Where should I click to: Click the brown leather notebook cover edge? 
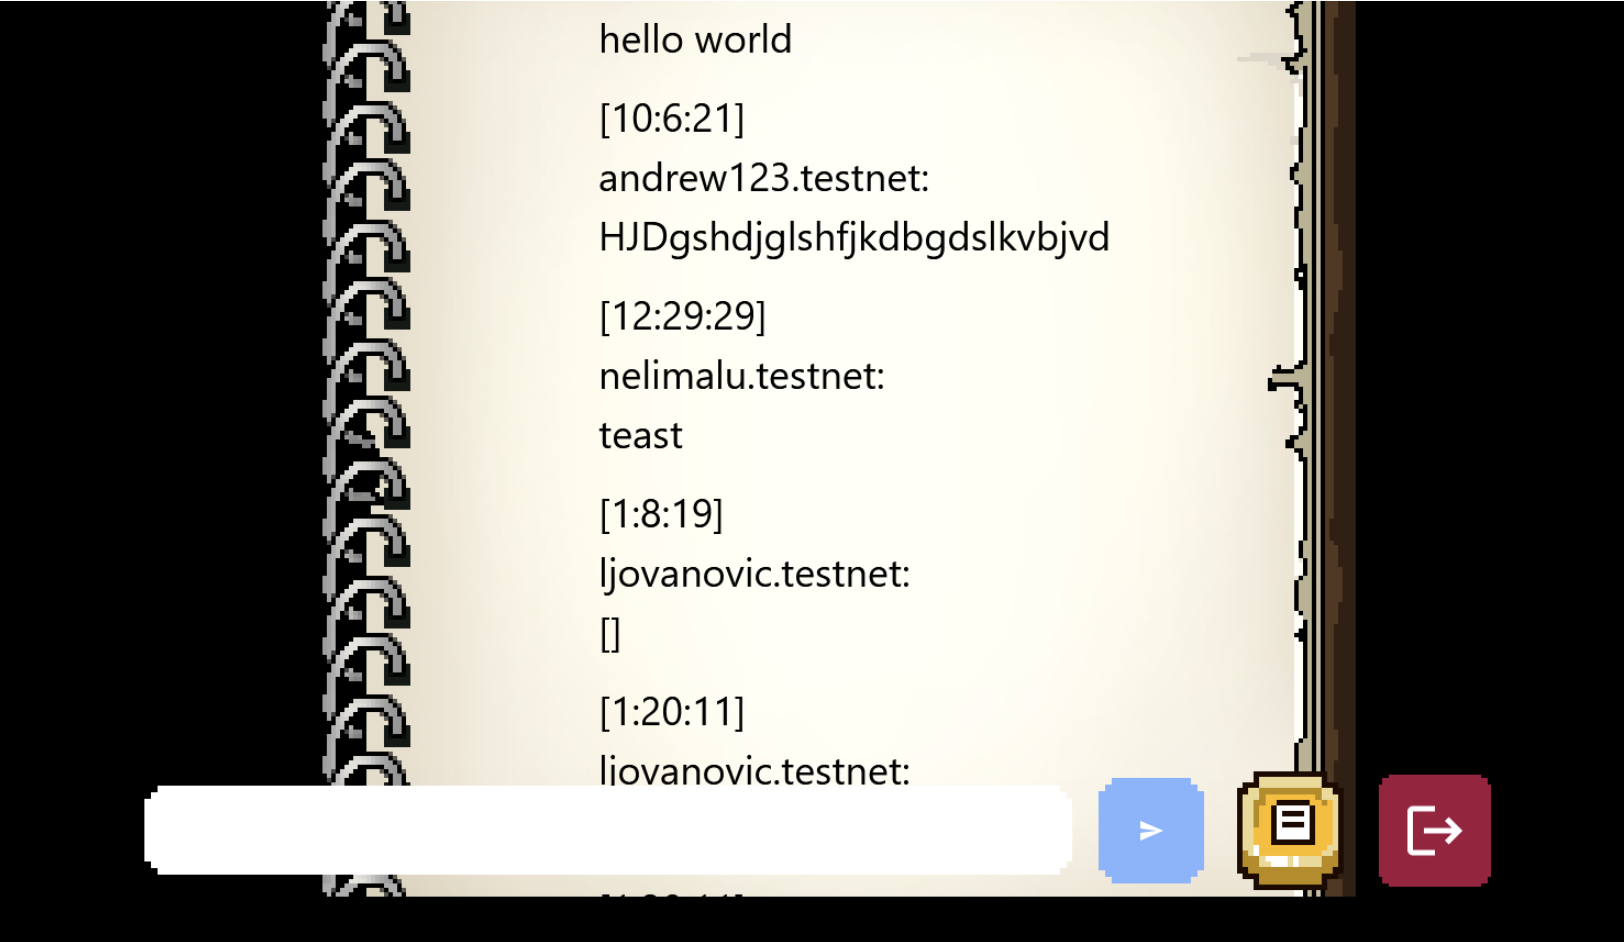1334,400
